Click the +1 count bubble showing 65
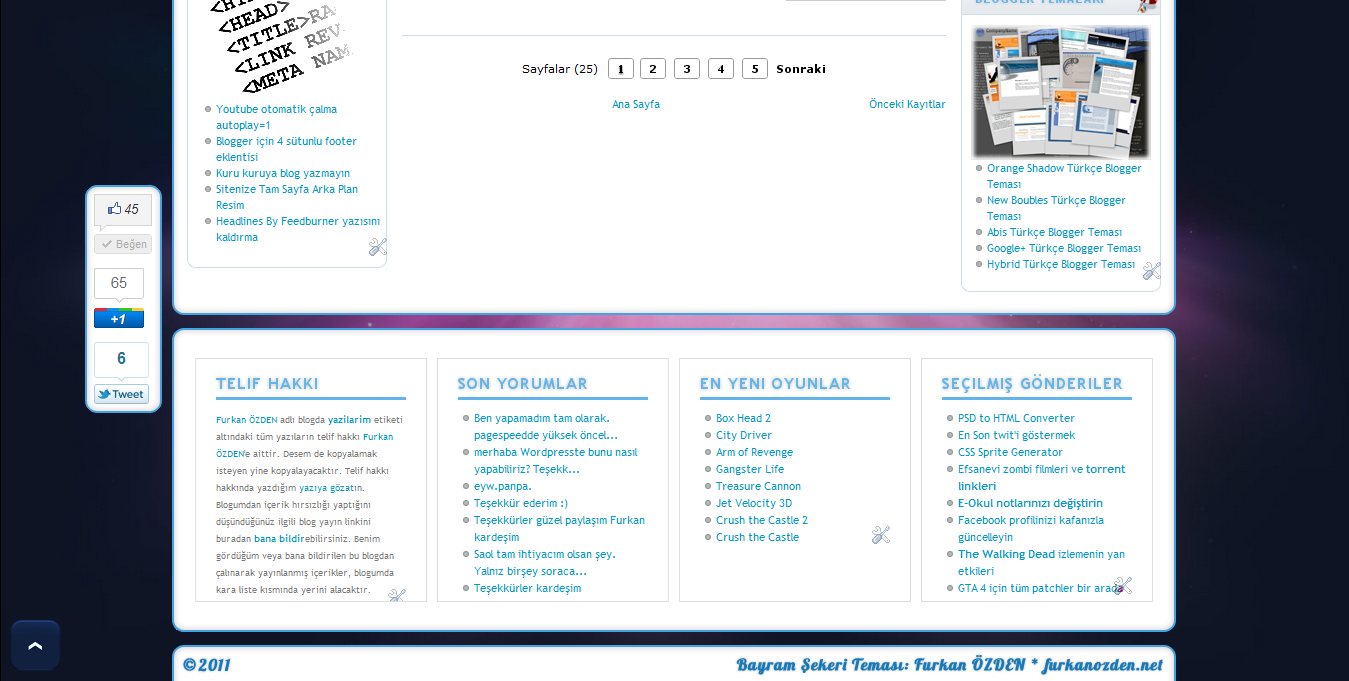 point(119,283)
